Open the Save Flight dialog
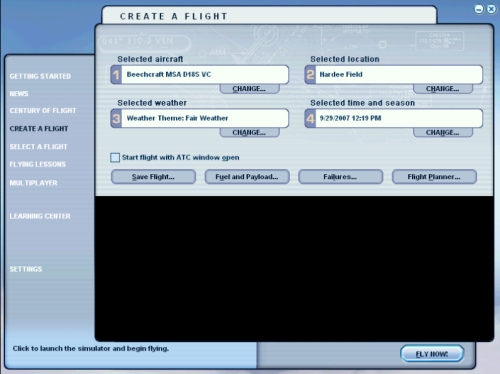500x374 pixels. [153, 177]
